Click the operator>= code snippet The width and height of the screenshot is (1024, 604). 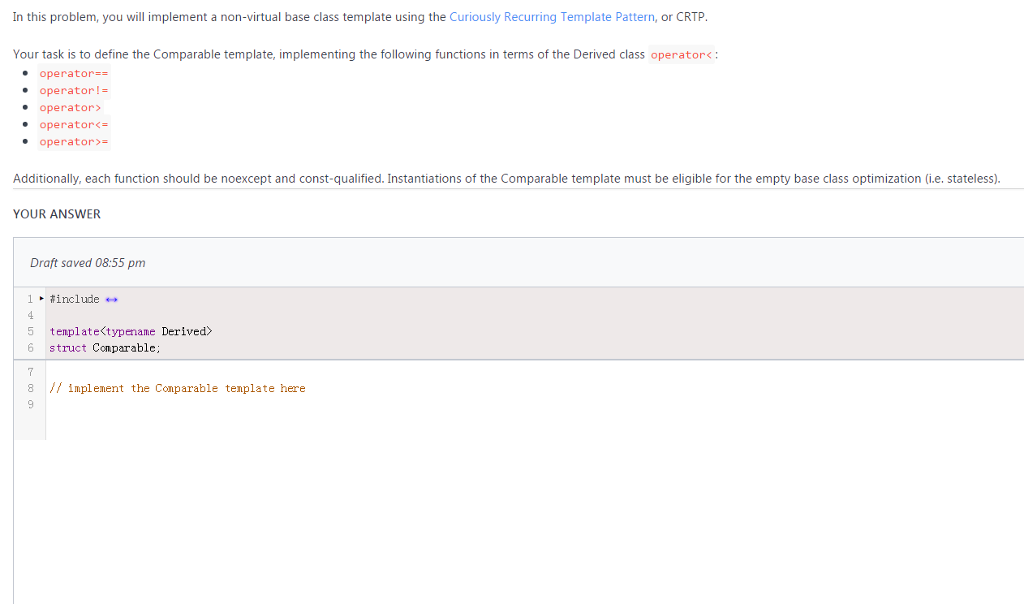(74, 141)
